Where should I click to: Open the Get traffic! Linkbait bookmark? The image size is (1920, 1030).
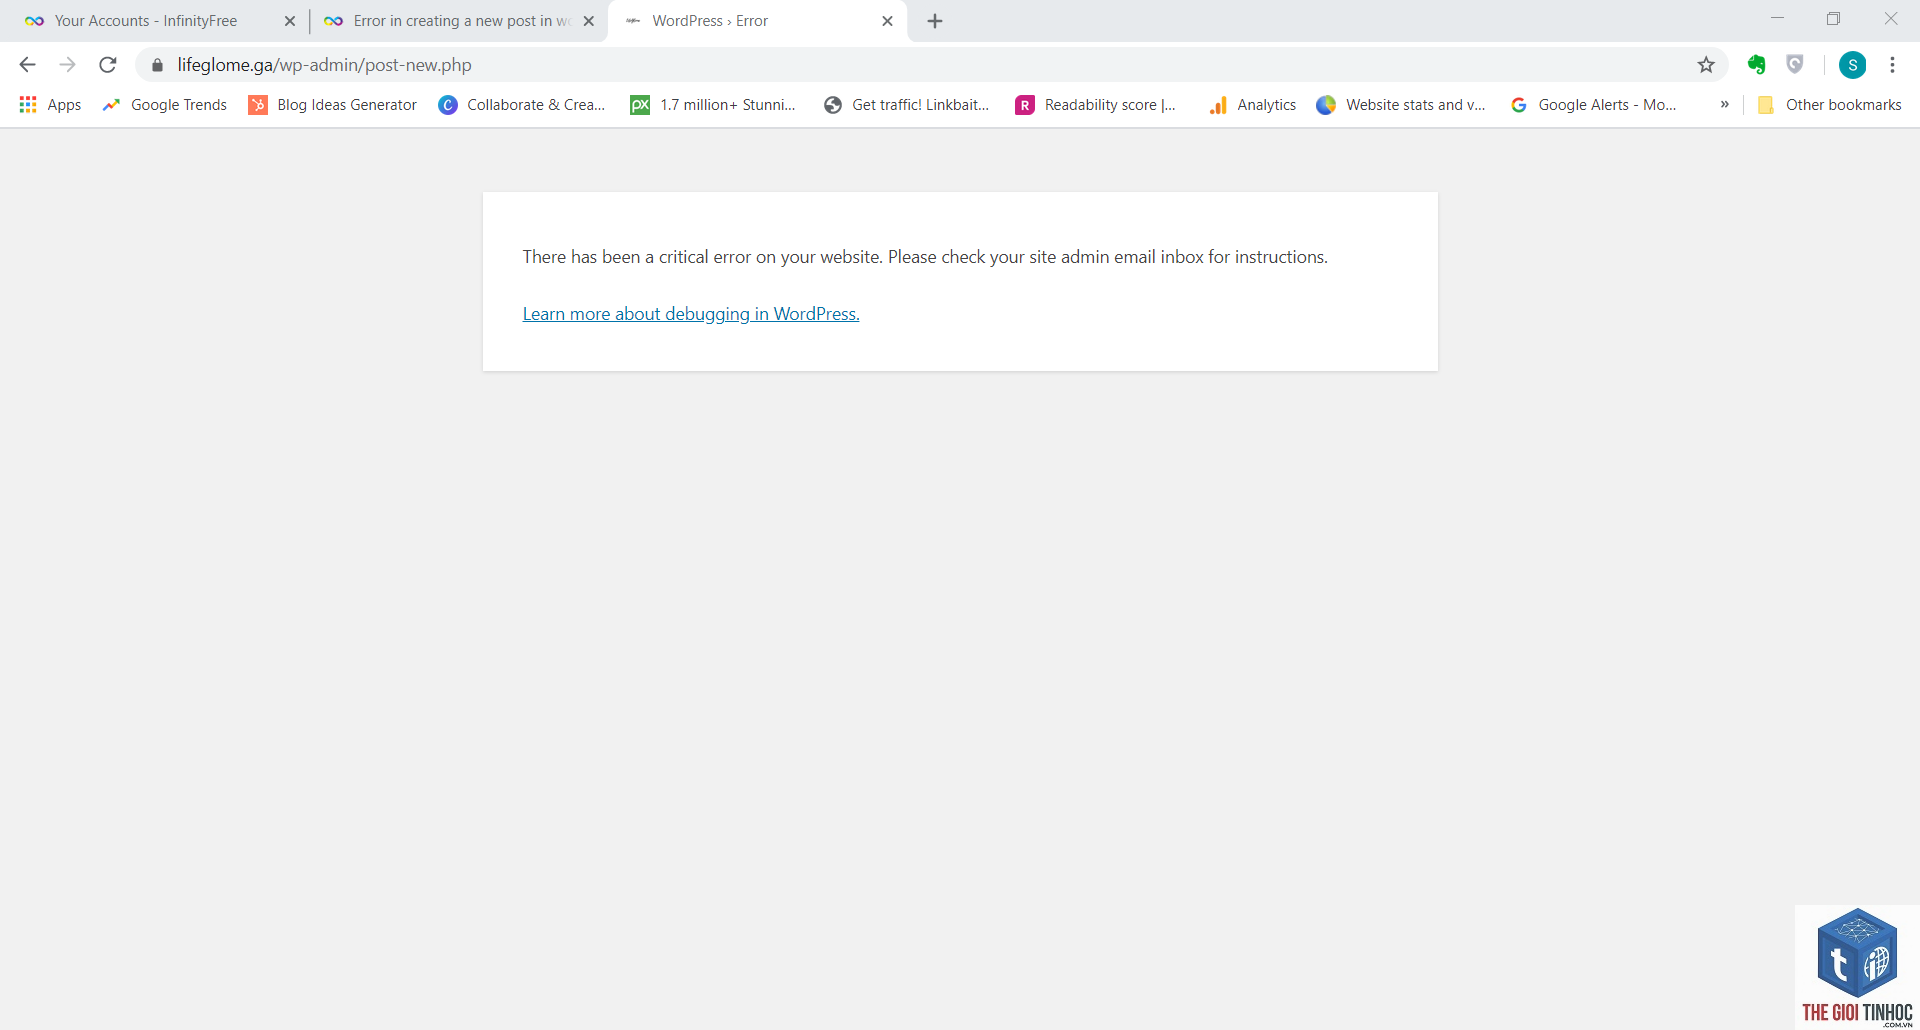tap(907, 105)
